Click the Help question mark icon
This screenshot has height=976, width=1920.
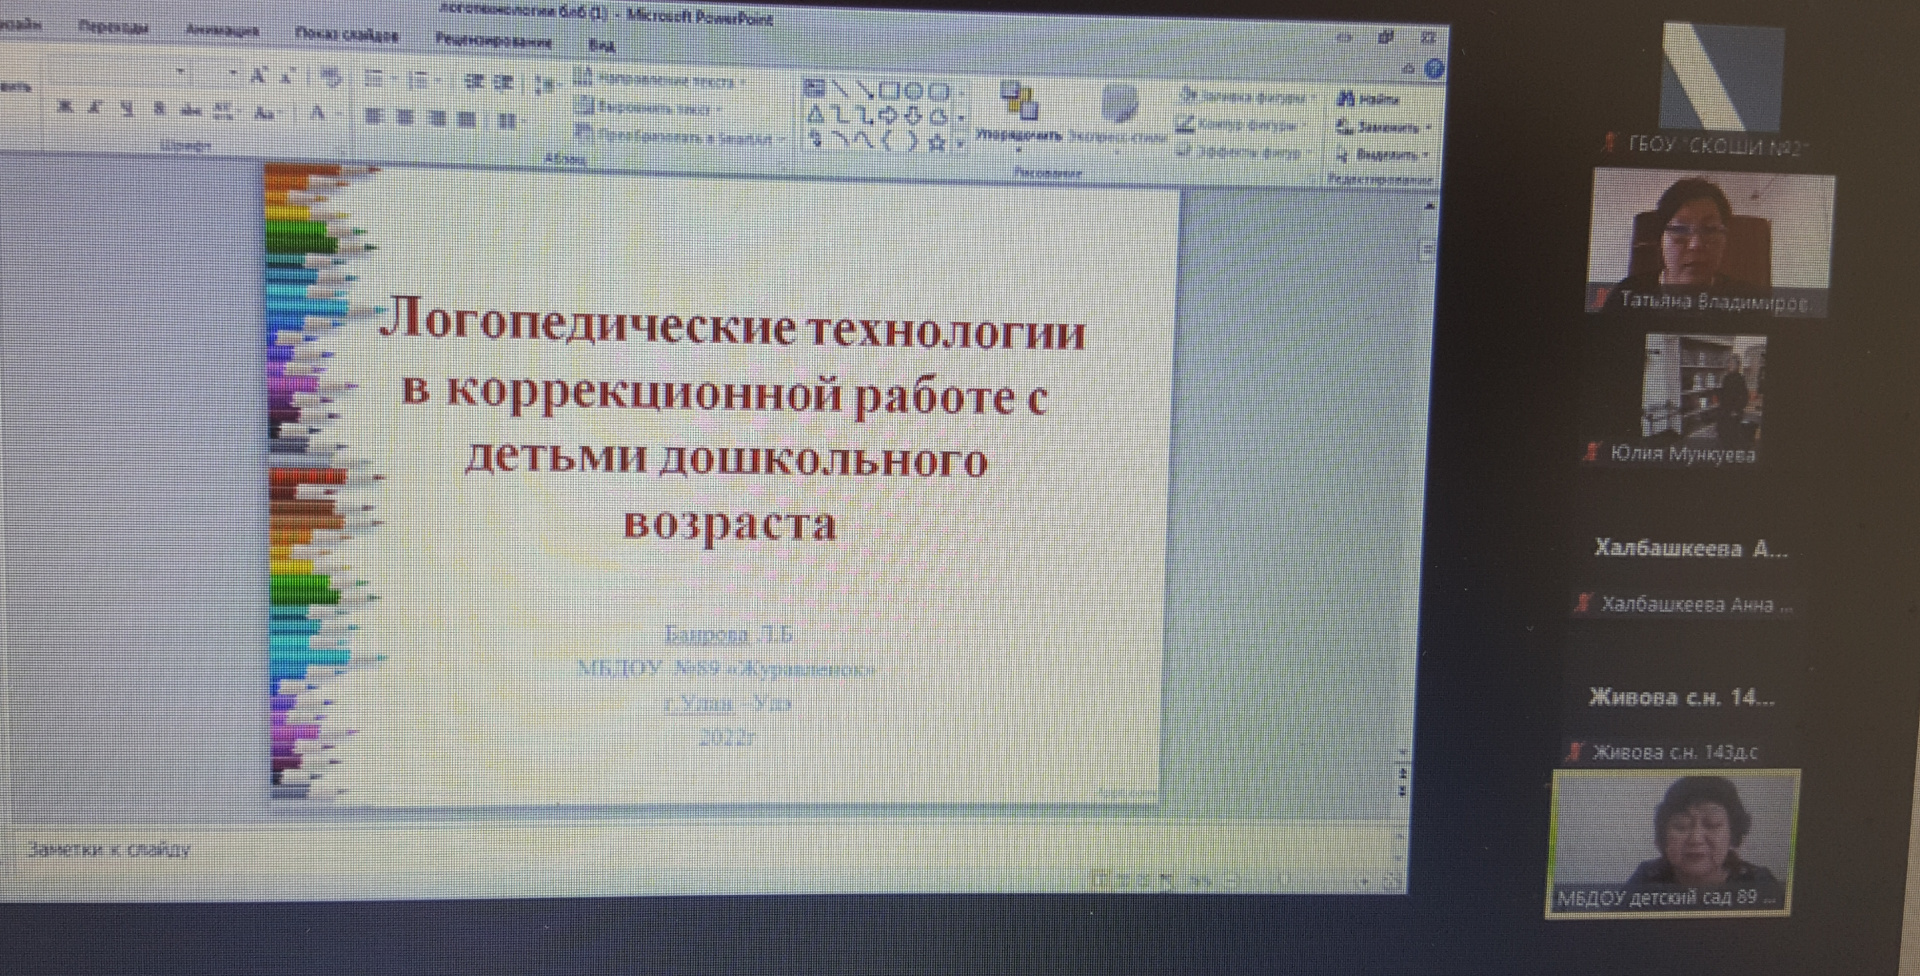(x=1434, y=69)
